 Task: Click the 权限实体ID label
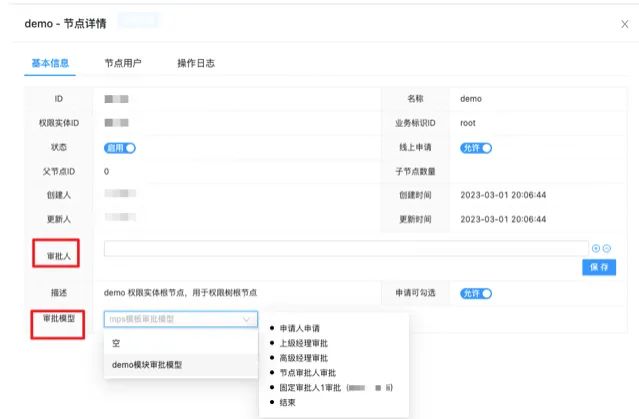click(59, 123)
